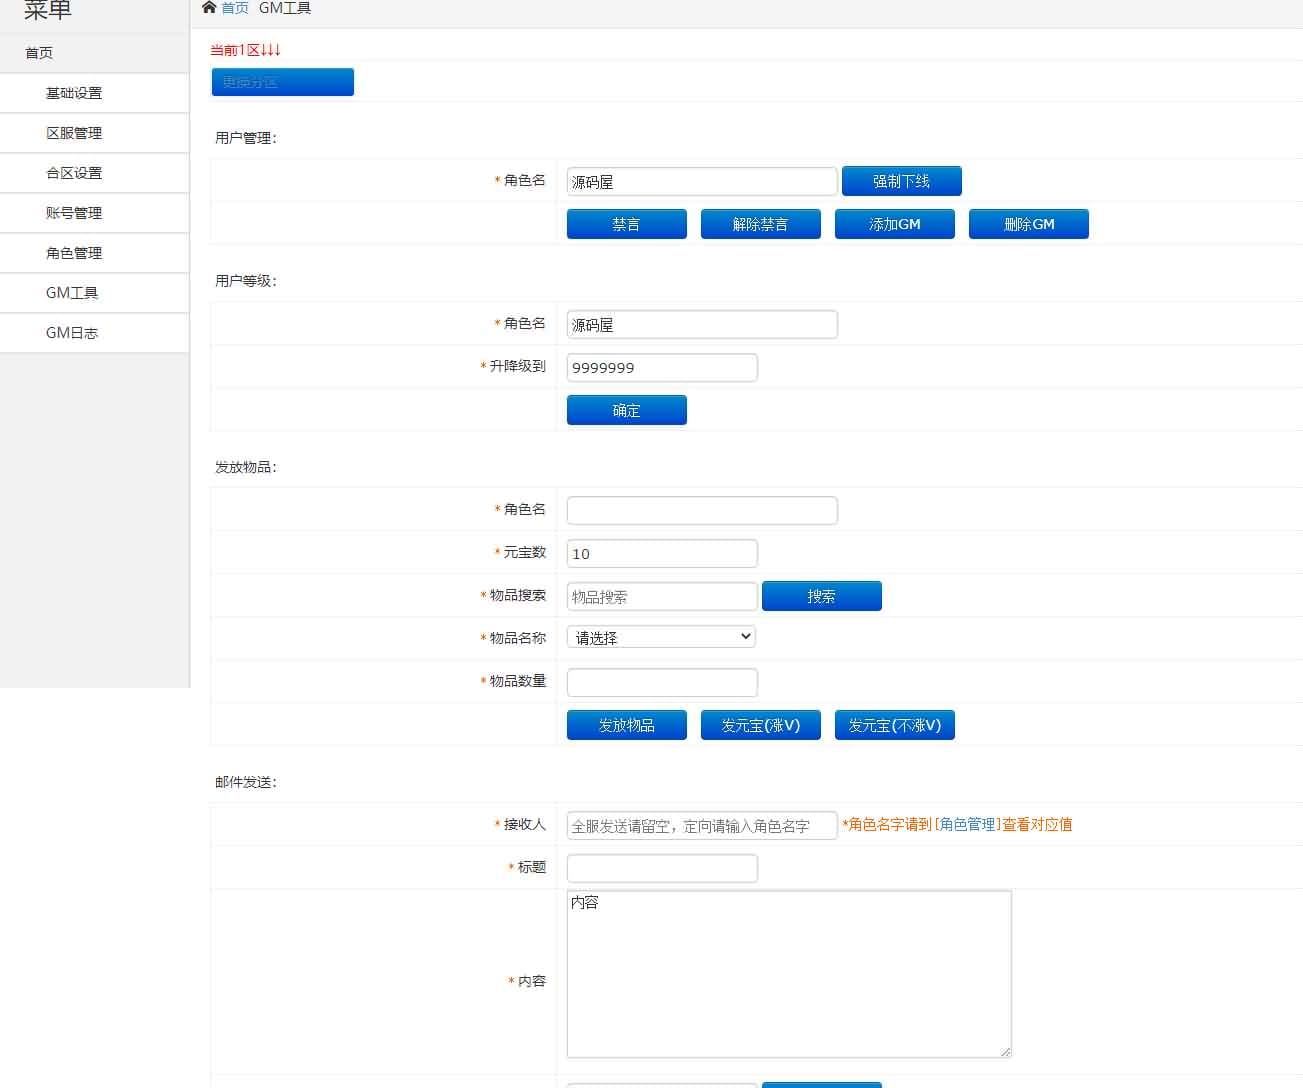The height and width of the screenshot is (1088, 1303).
Task: Click the 发元宝(不涨V) button
Action: point(894,725)
